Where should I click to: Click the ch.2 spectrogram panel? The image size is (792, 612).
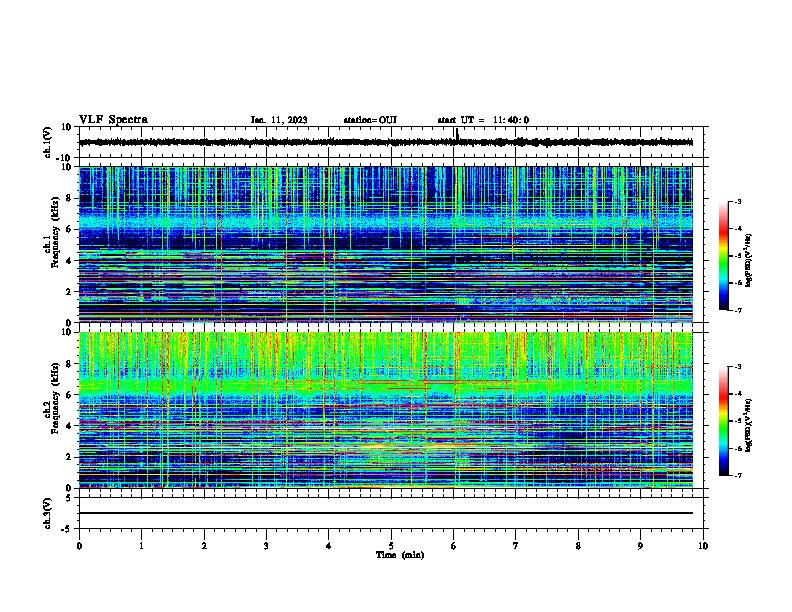tap(386, 410)
